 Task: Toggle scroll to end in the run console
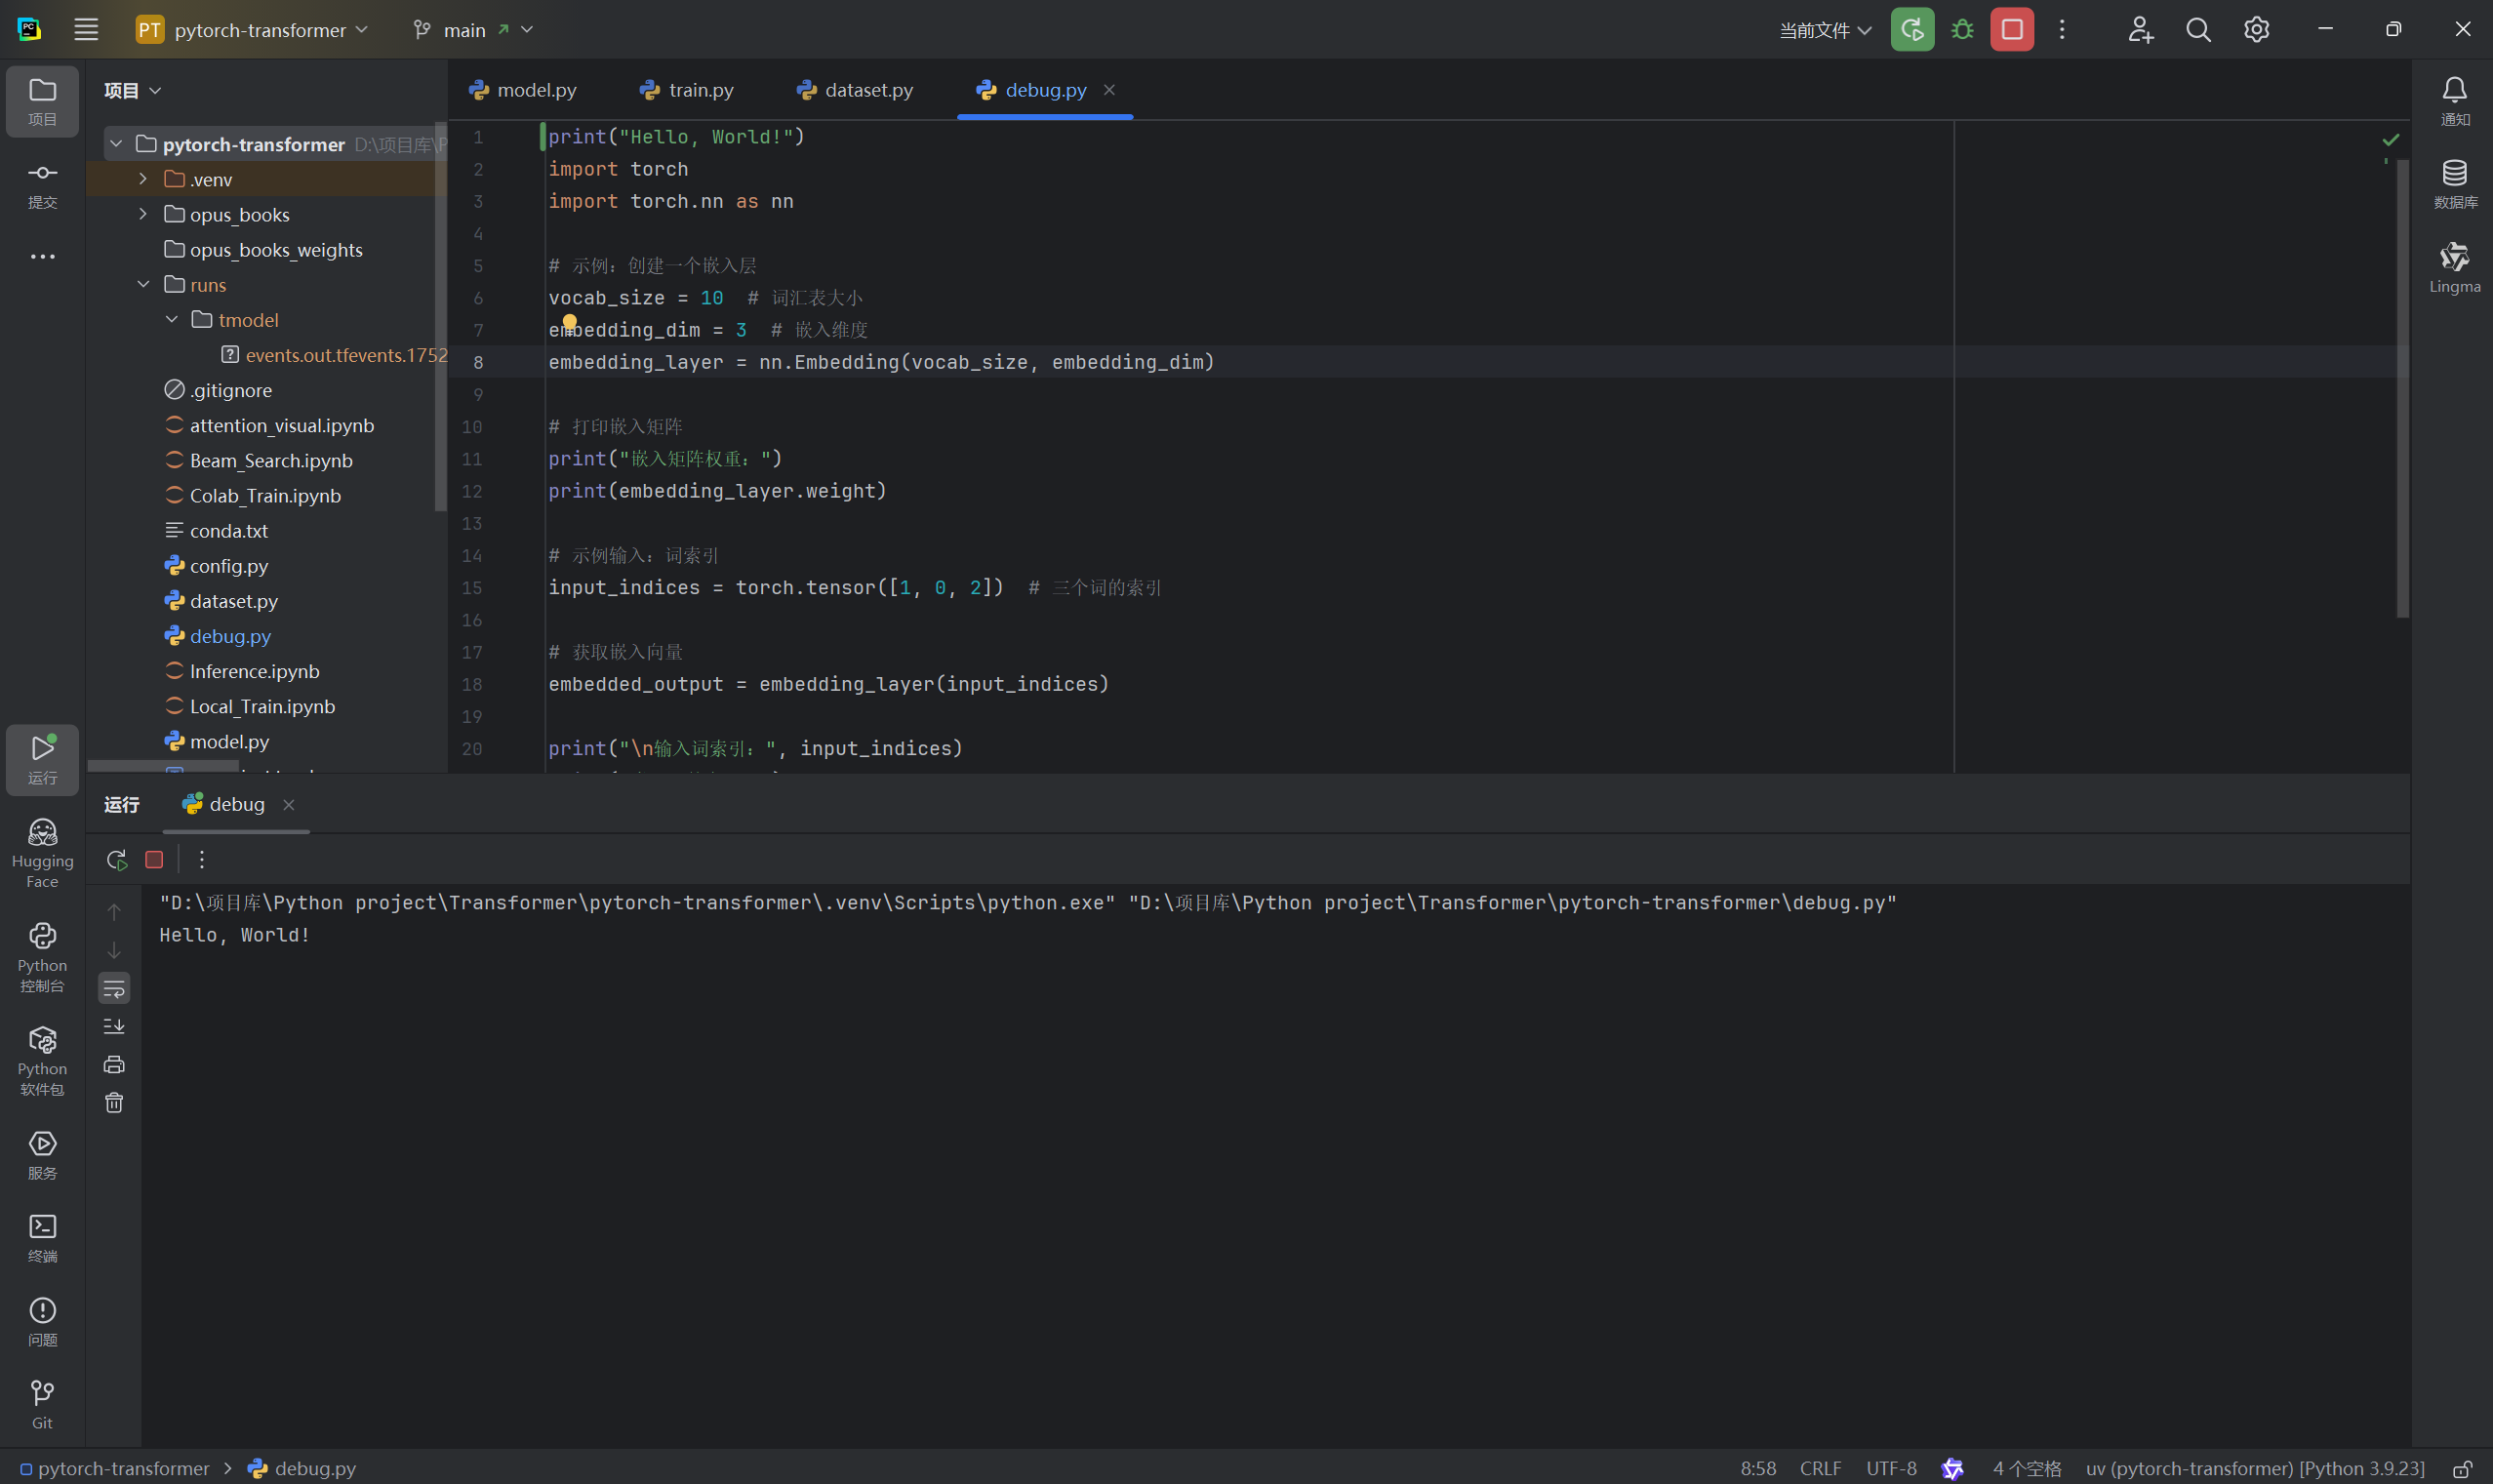pos(114,1027)
